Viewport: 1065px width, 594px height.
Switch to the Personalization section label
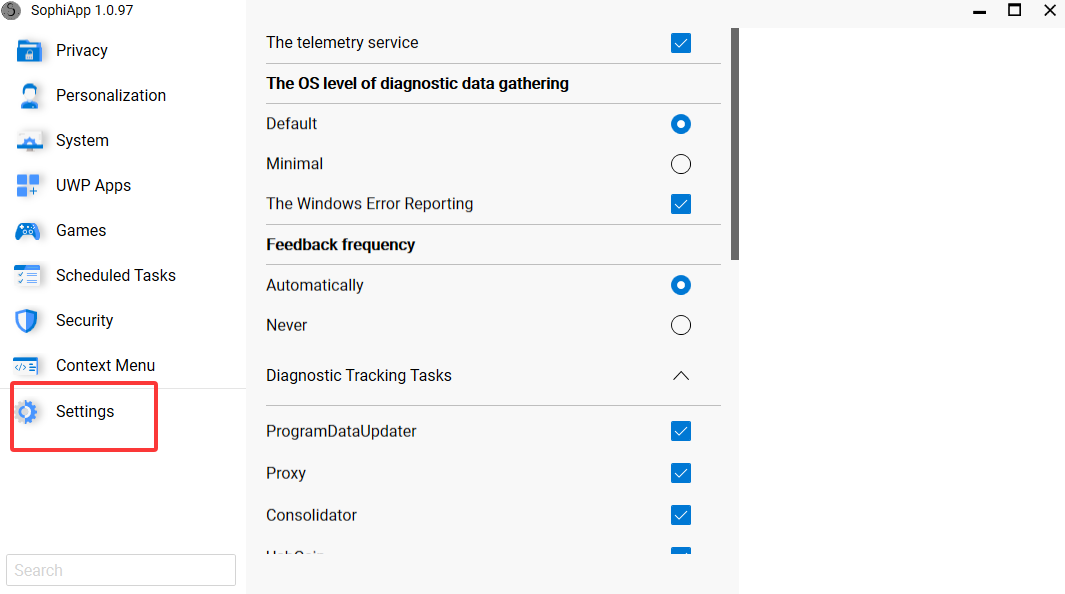coord(111,96)
